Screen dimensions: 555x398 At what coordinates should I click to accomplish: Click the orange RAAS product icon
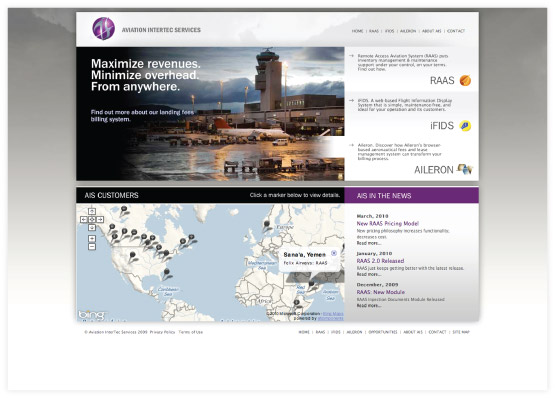pyautogui.click(x=465, y=80)
